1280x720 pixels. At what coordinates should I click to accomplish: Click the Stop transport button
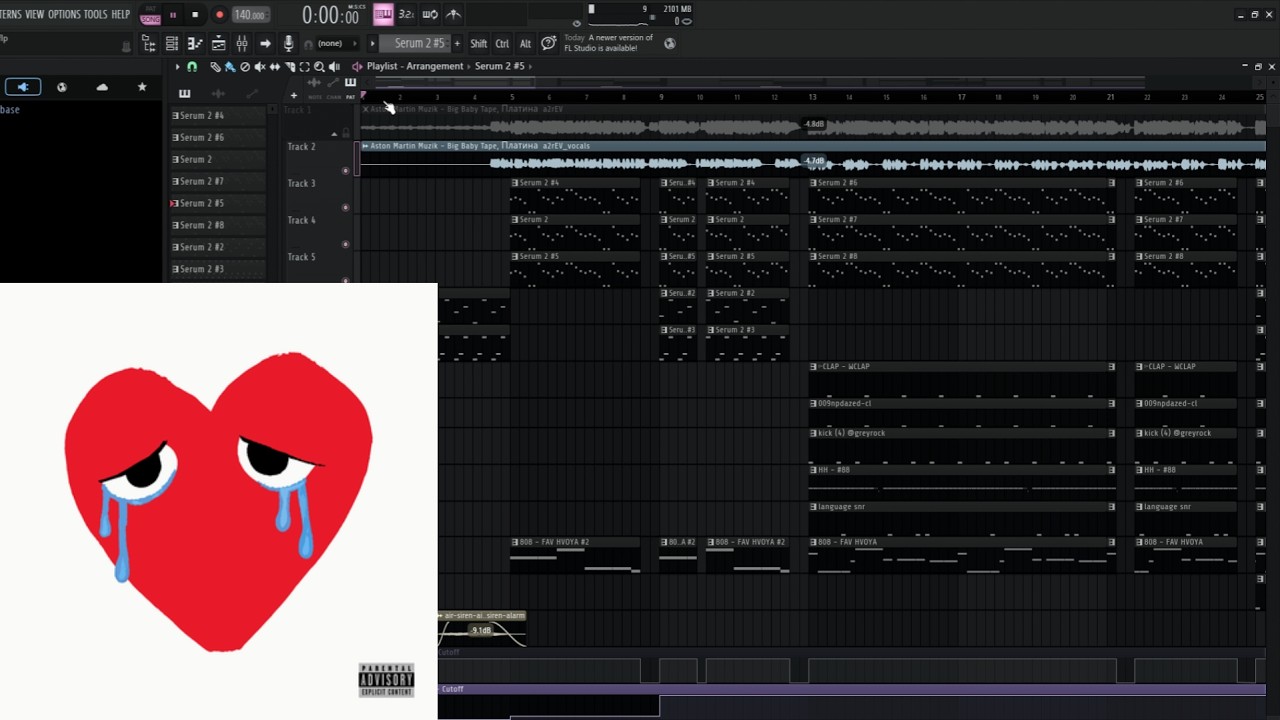pos(195,15)
